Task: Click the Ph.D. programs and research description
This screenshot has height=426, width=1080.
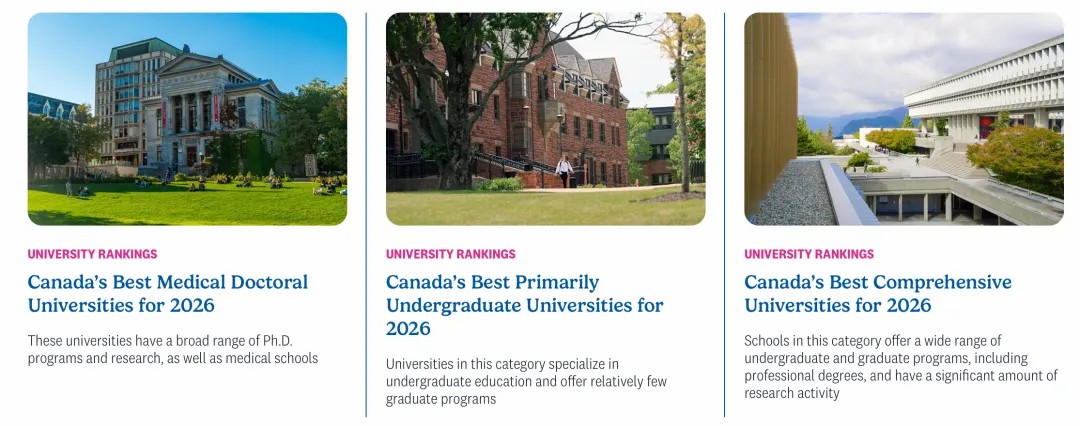Action: [173, 349]
